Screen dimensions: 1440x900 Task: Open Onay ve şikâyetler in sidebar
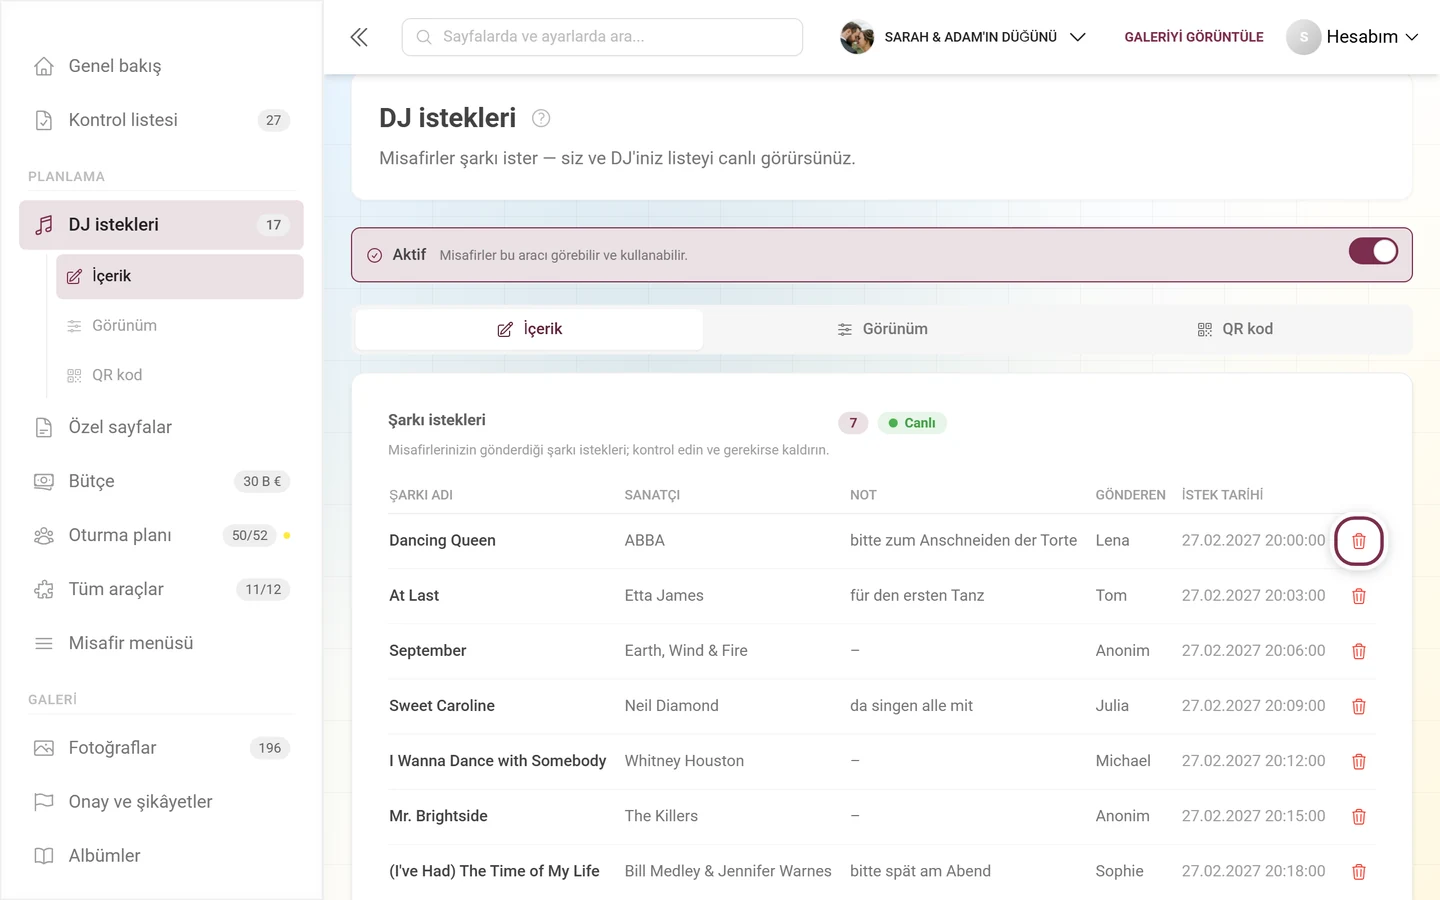161,802
